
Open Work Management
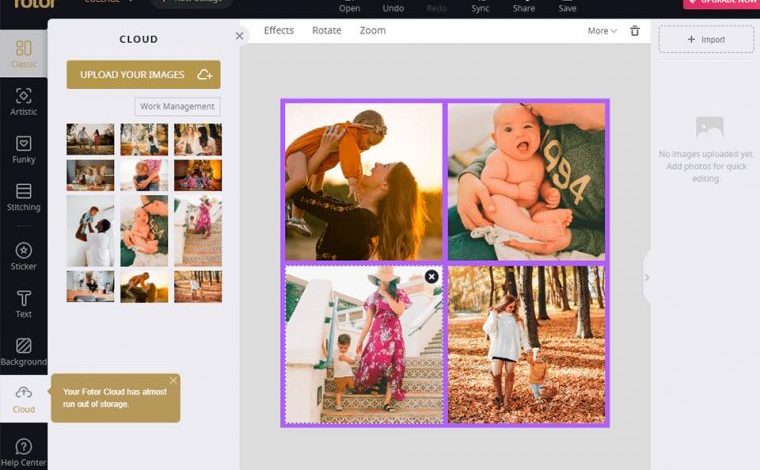tap(177, 106)
